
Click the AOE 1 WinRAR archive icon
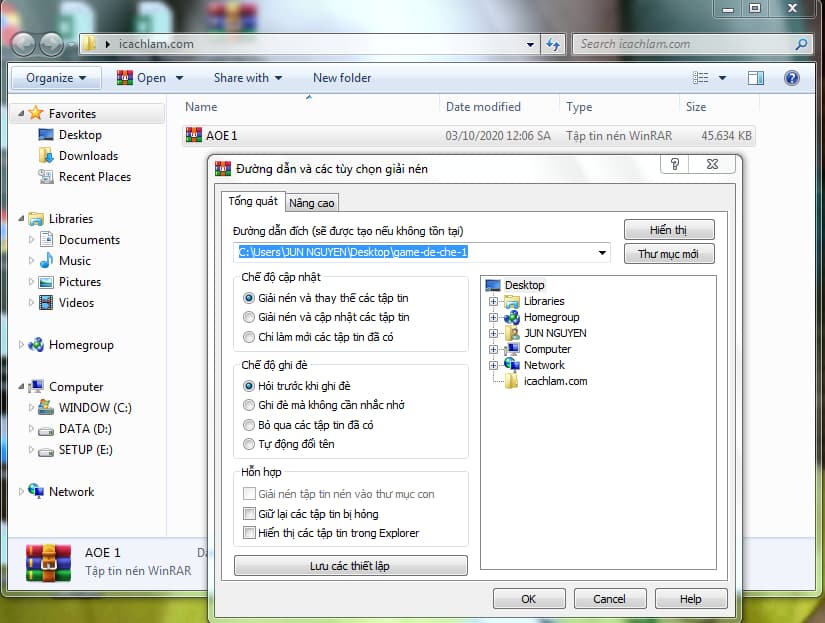(194, 135)
